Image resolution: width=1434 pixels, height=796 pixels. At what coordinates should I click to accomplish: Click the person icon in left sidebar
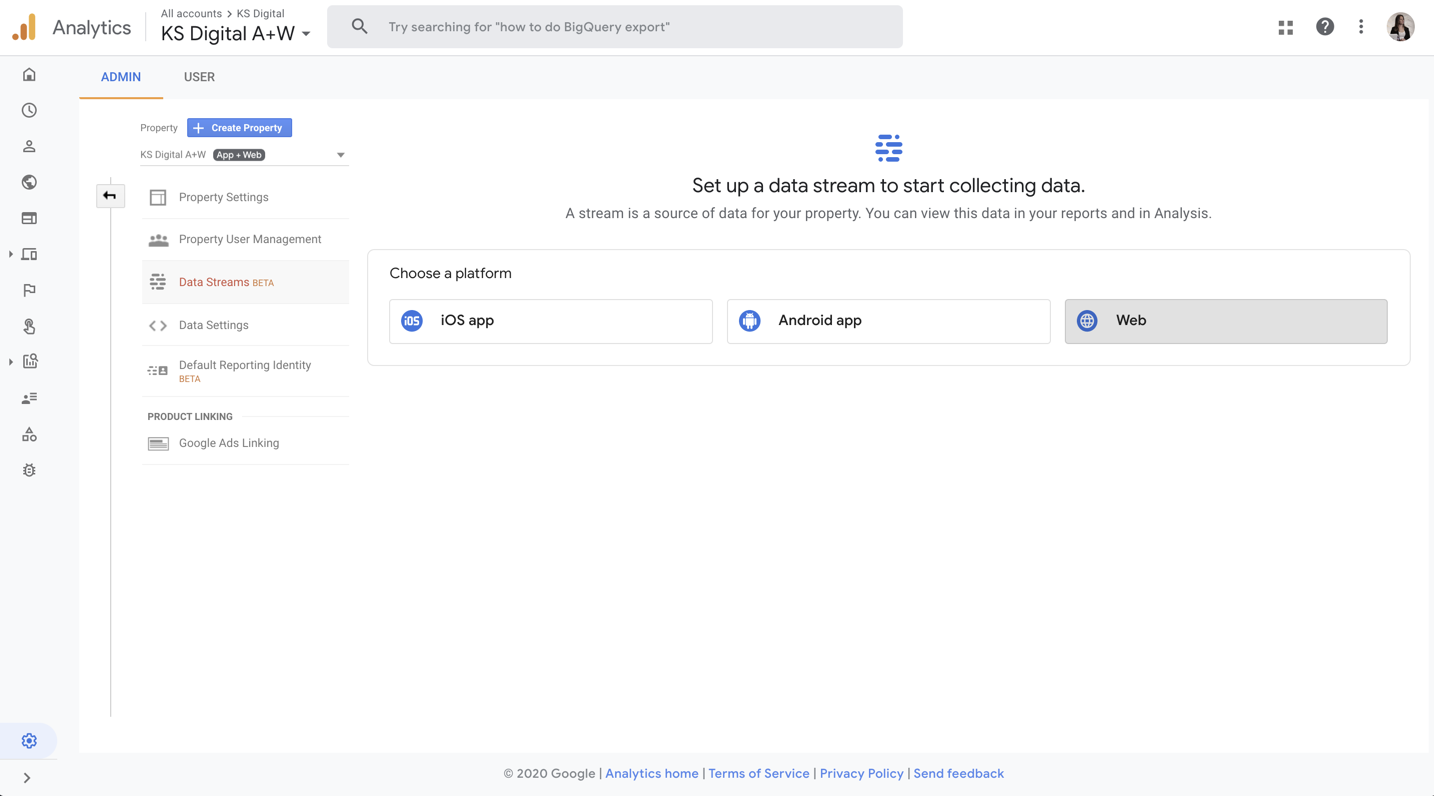coord(29,146)
